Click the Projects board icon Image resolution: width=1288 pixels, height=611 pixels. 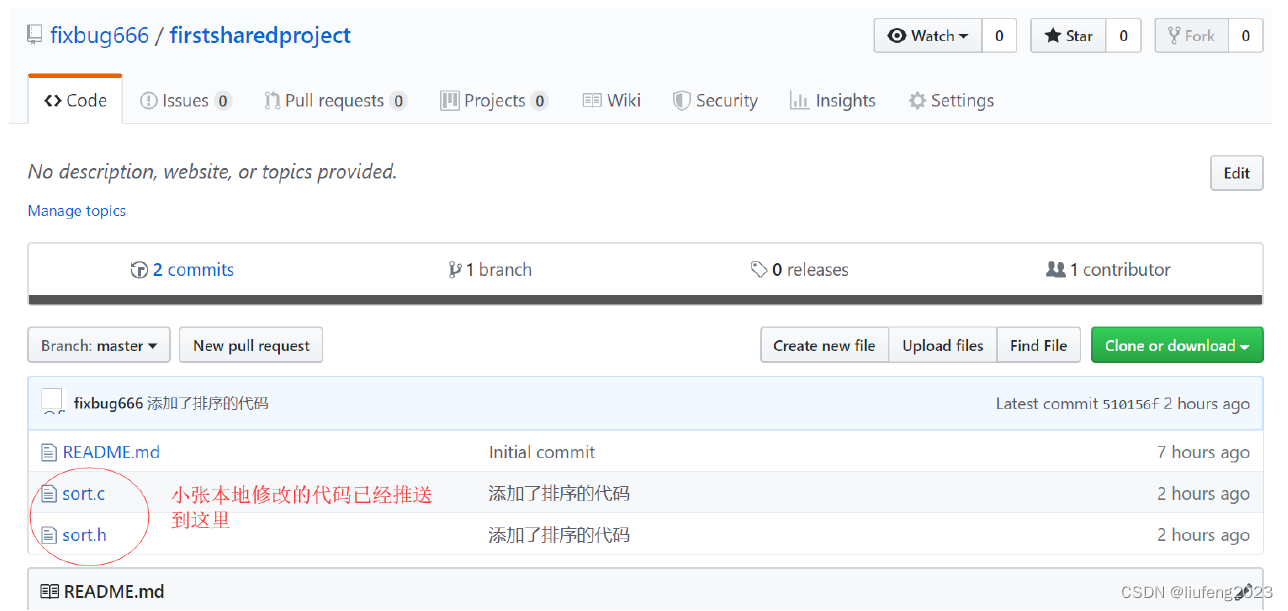(450, 100)
